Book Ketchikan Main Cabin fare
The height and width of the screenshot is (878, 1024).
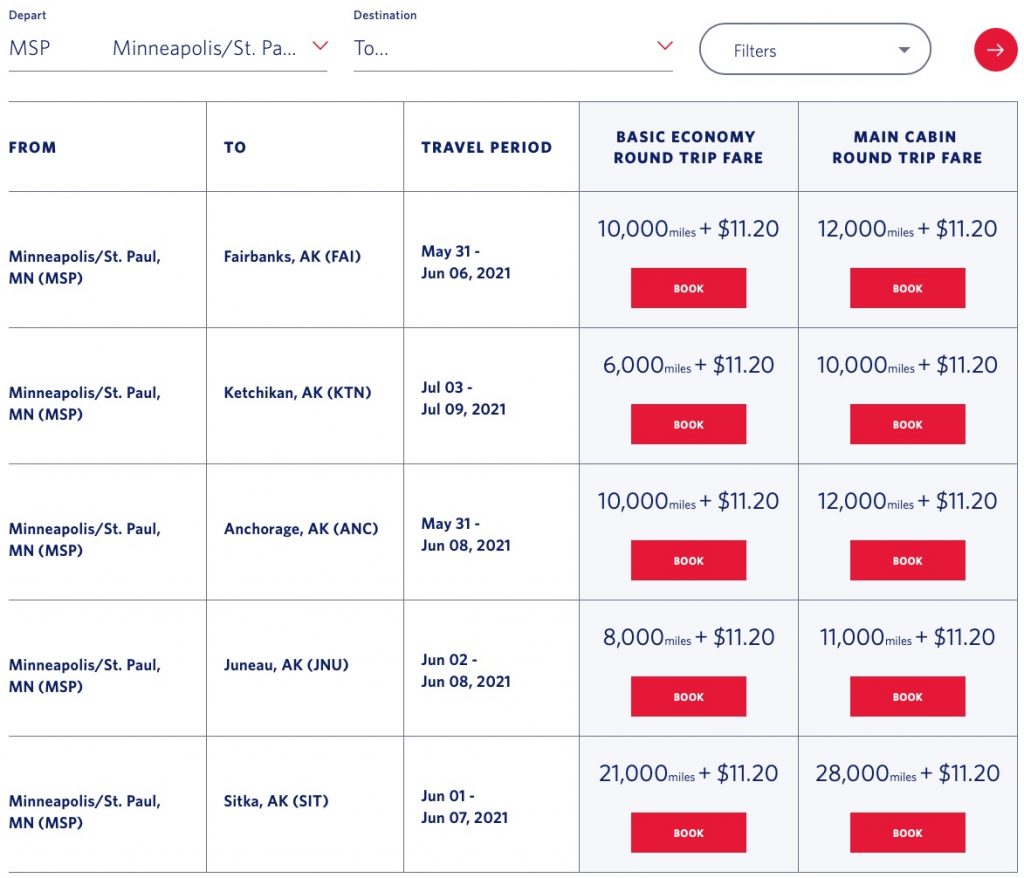[907, 424]
